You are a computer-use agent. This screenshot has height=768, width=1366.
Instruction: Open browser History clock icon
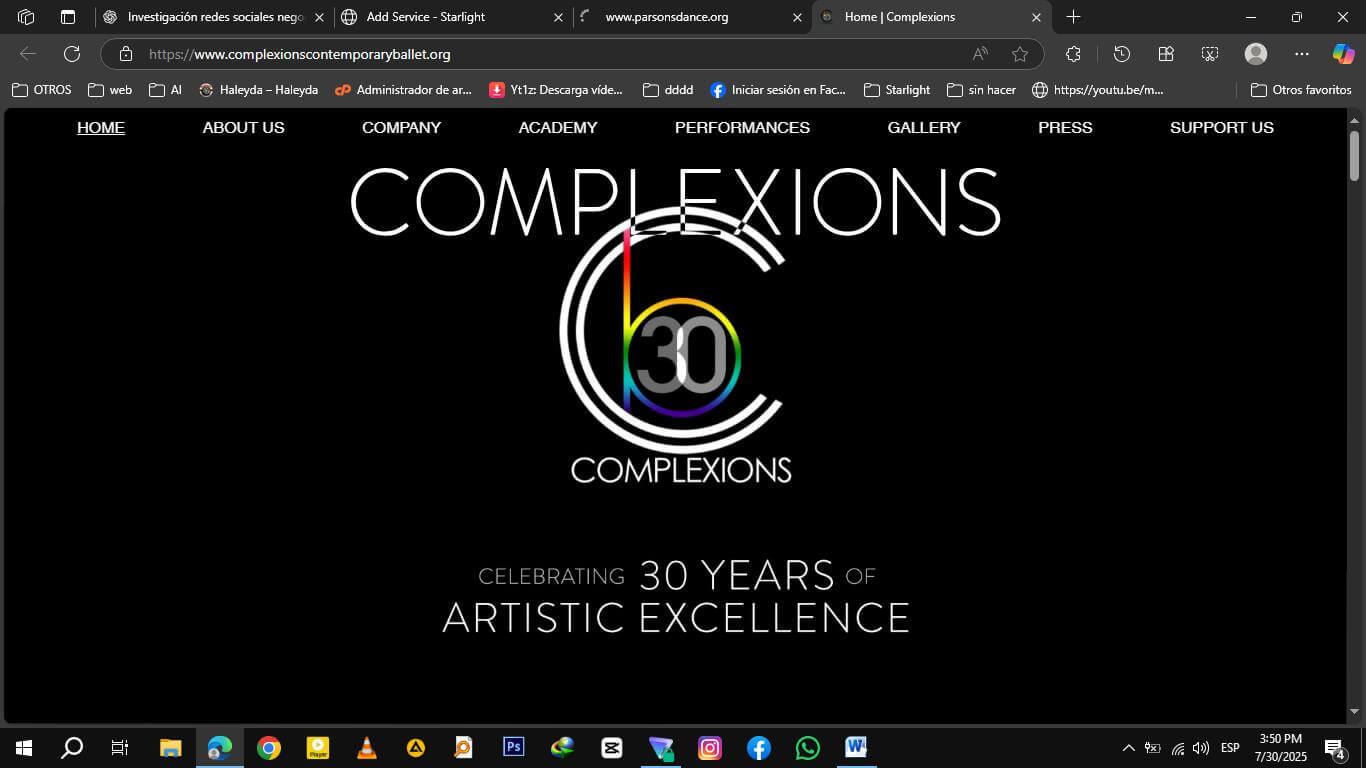point(1121,54)
